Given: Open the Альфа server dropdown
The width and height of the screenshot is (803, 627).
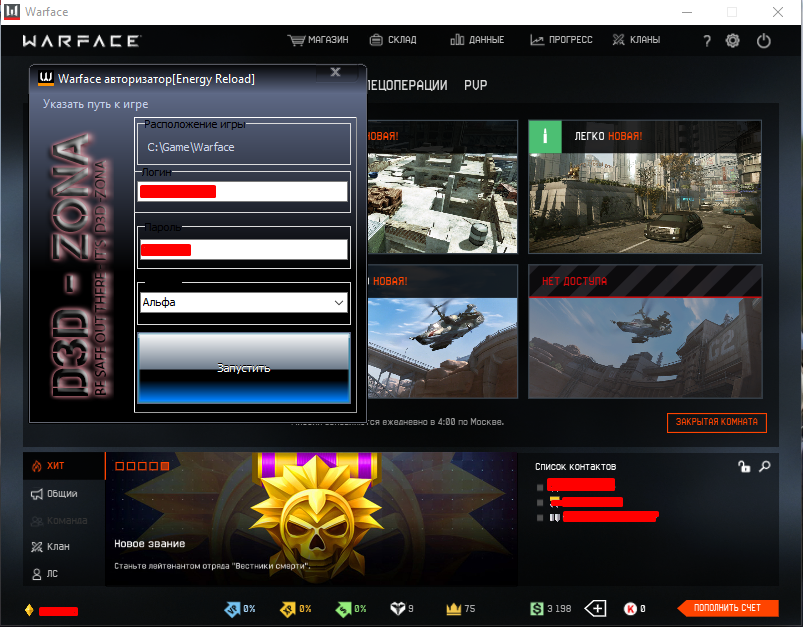Looking at the screenshot, I should pos(244,302).
